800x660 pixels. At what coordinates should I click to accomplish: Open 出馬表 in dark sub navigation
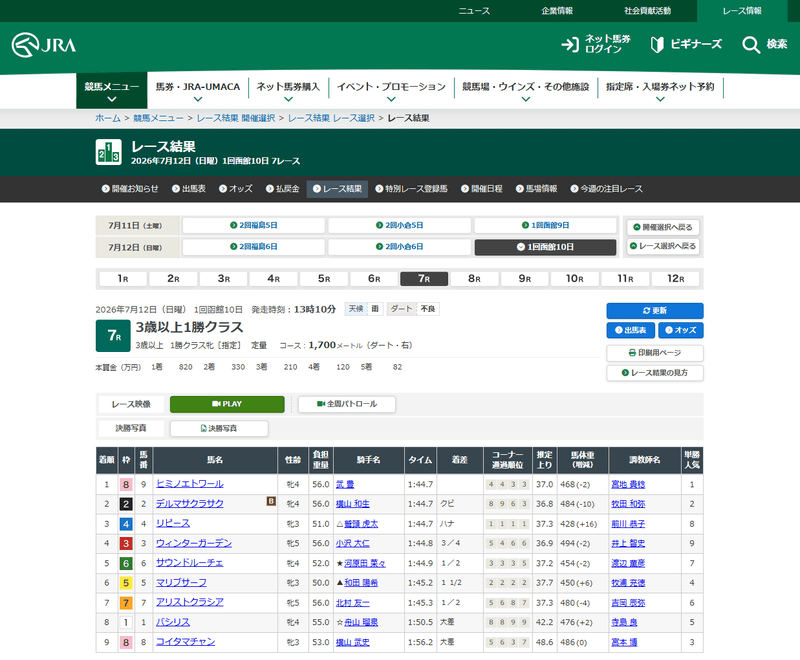[x=189, y=189]
